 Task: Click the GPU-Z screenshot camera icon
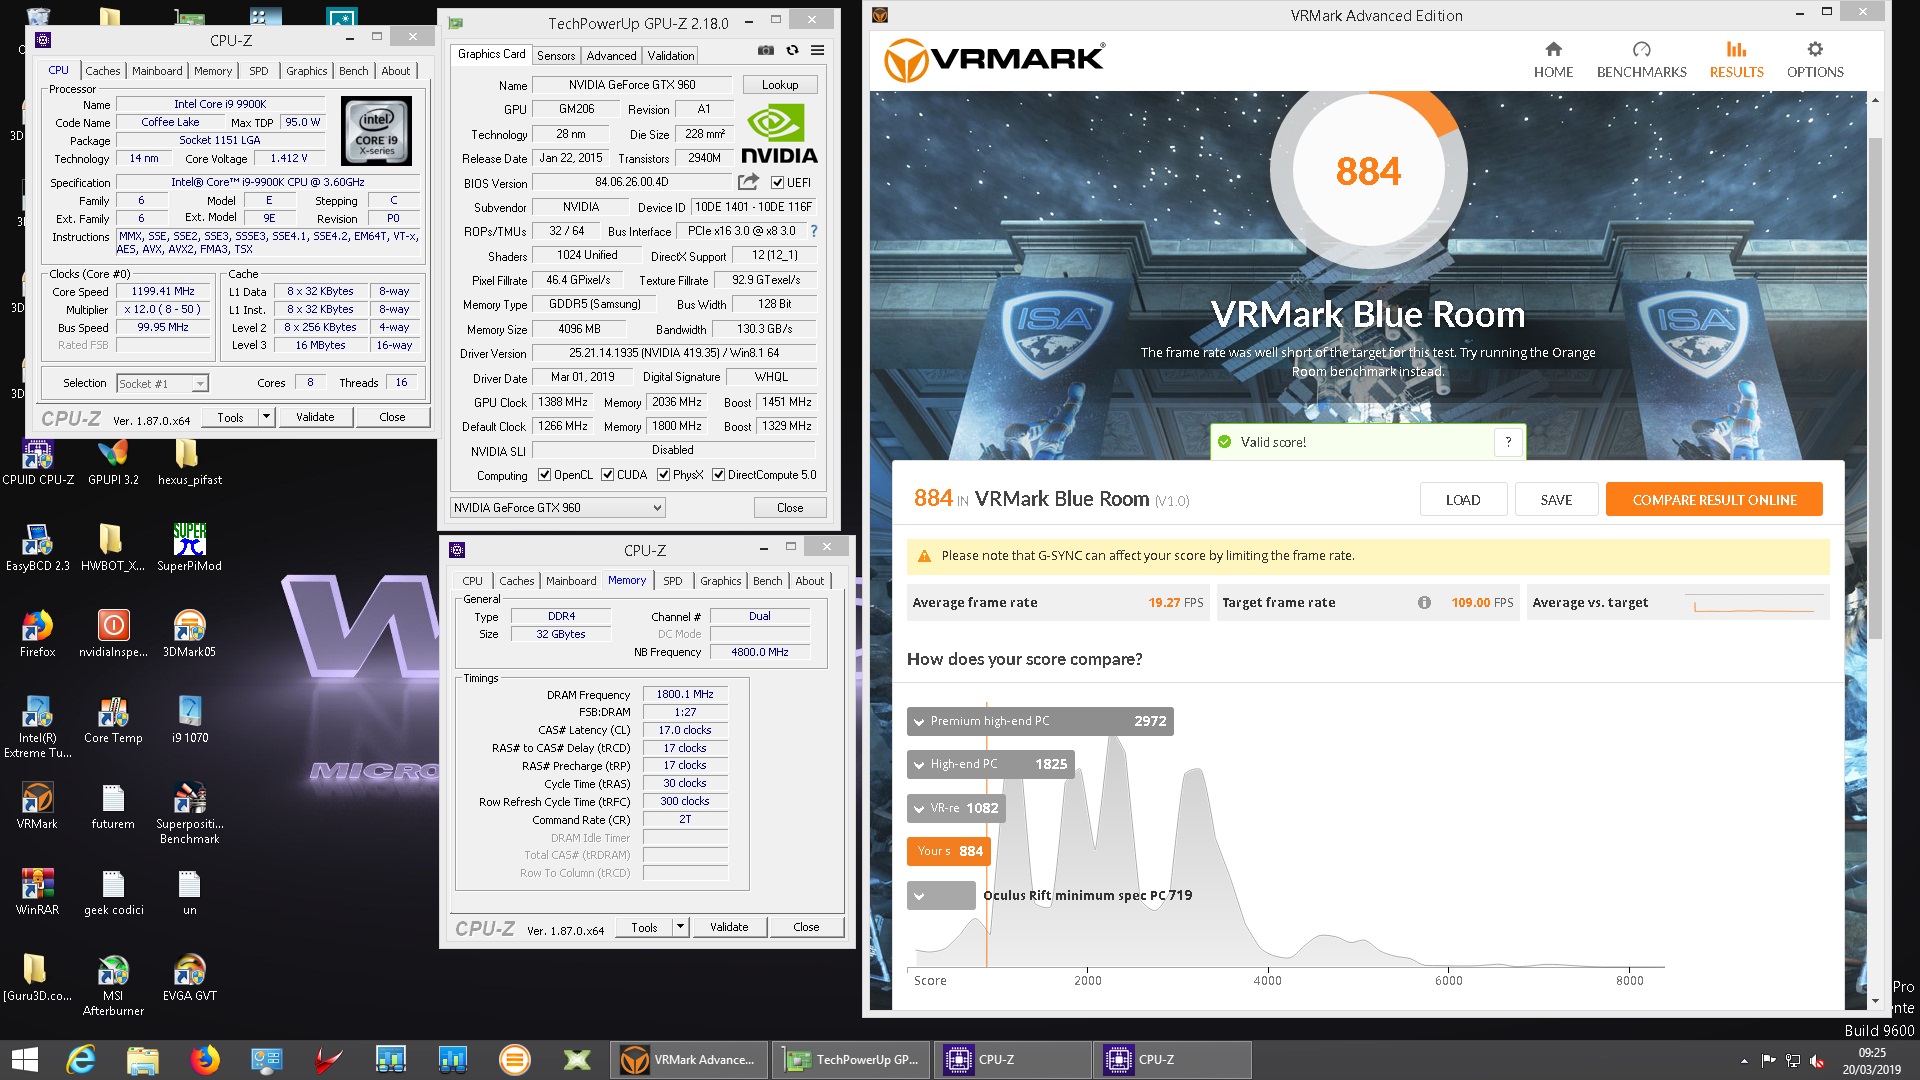pos(765,51)
